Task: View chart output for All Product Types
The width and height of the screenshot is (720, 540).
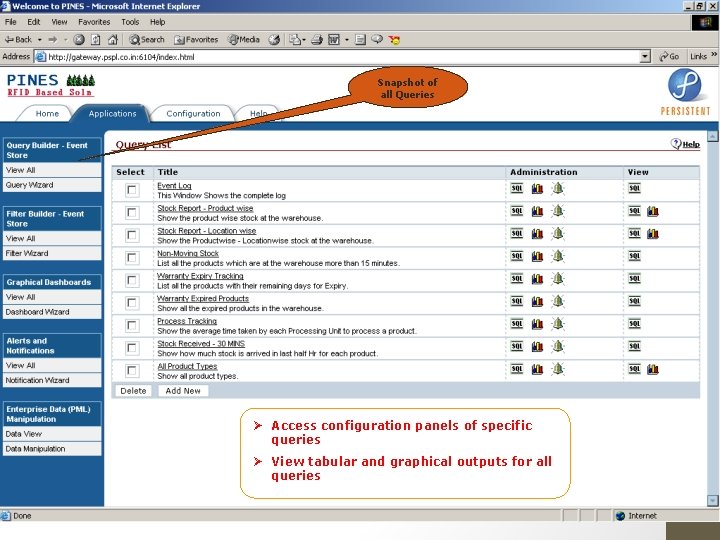Action: tap(652, 369)
